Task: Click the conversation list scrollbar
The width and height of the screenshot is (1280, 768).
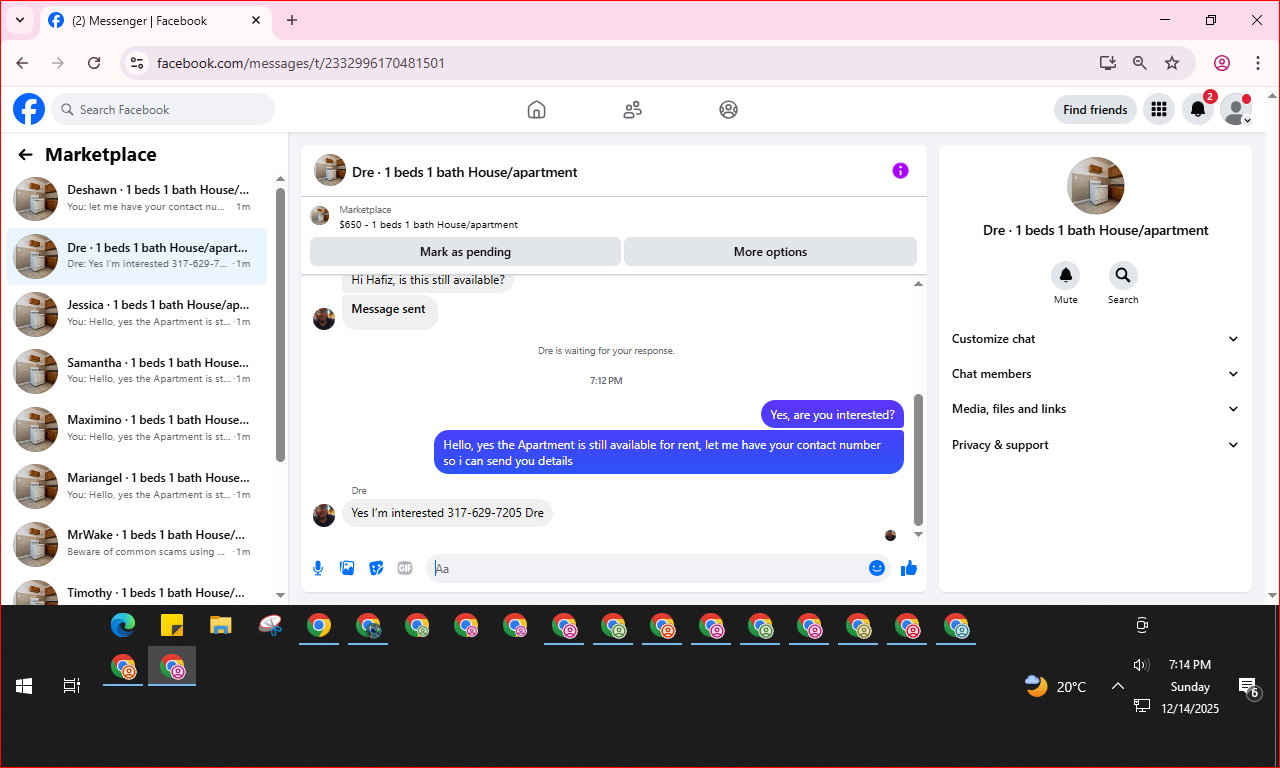Action: coord(281,325)
